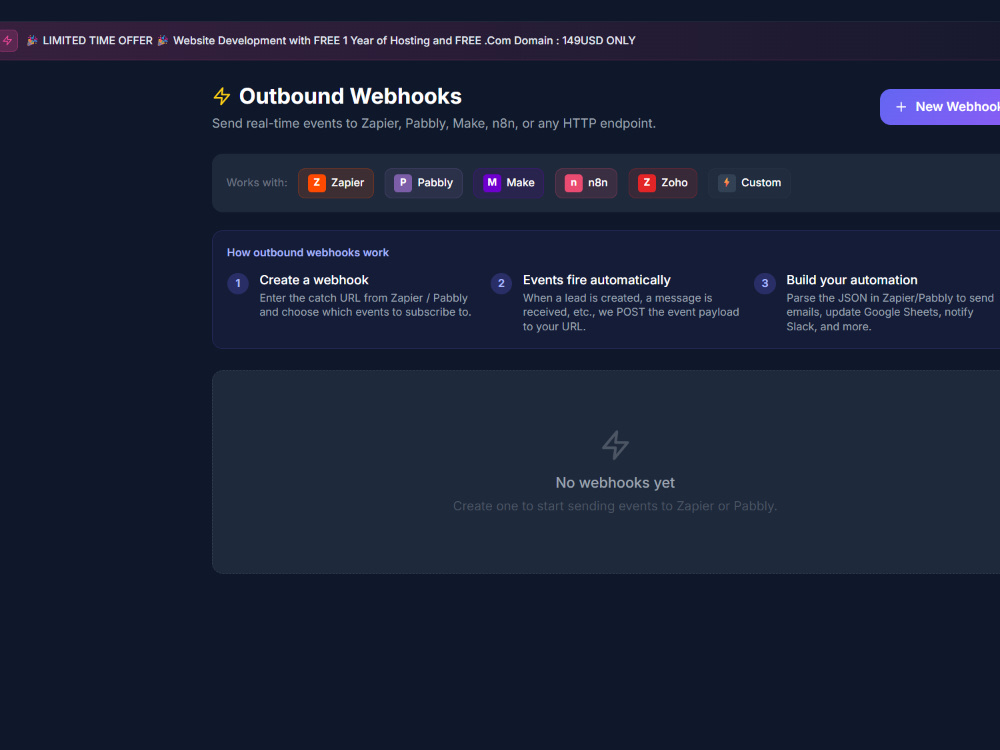Select the Make integration chip

tap(509, 183)
